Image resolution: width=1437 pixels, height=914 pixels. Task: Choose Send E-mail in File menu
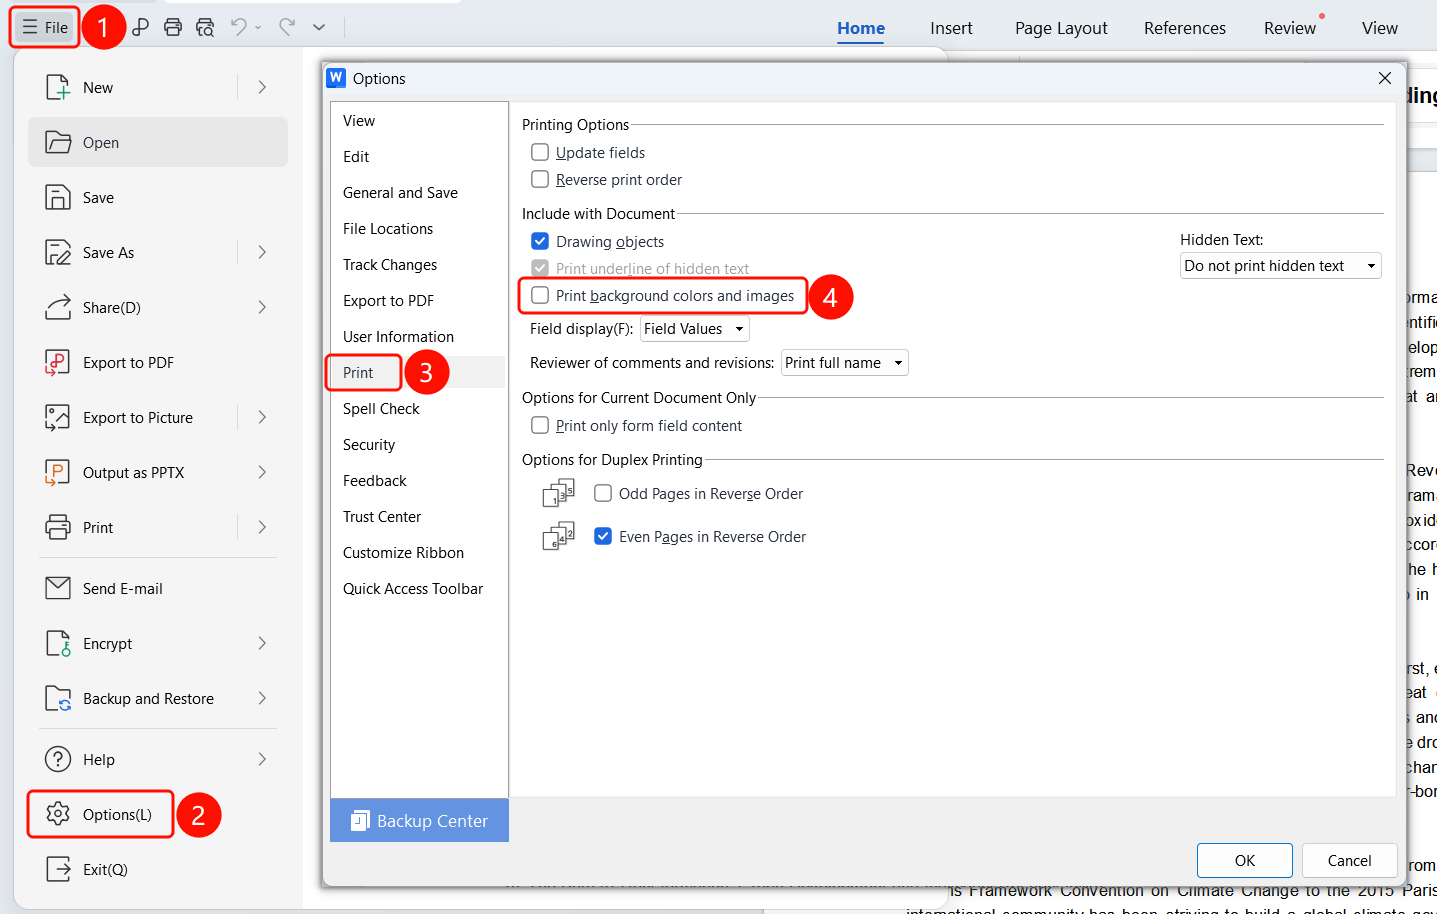pyautogui.click(x=158, y=589)
